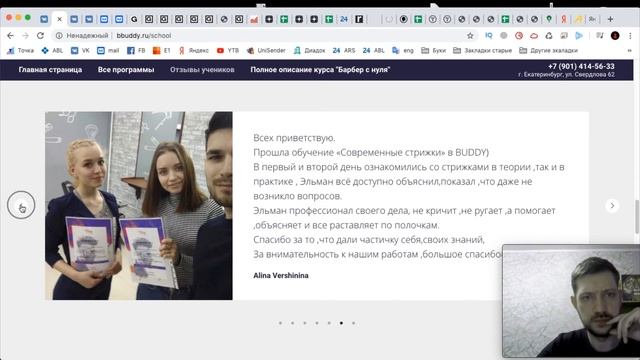This screenshot has width=640, height=360.
Task: Open Все программы menu item
Action: pos(126,70)
